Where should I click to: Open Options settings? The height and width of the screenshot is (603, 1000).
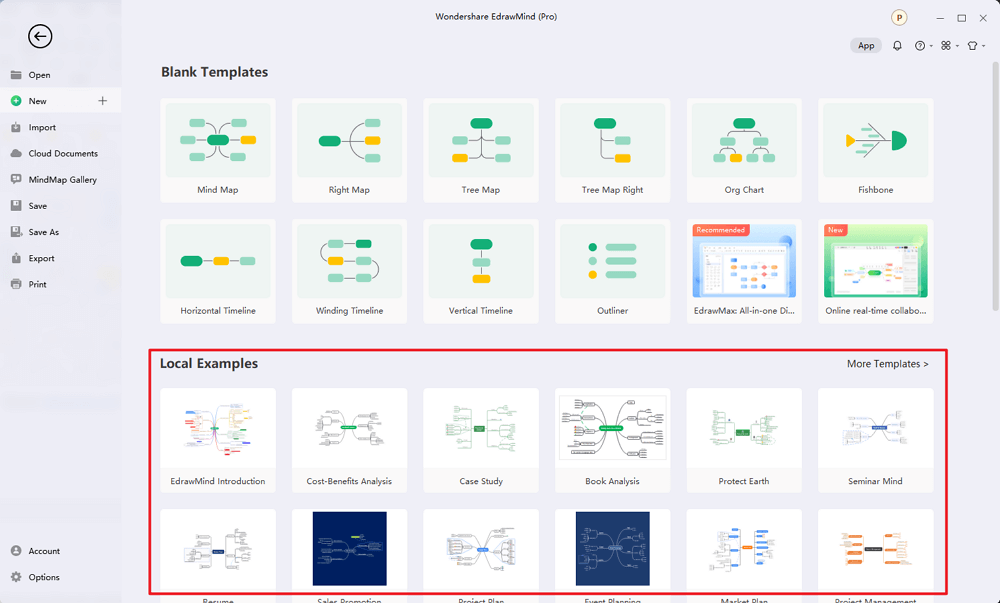pyautogui.click(x=61, y=577)
